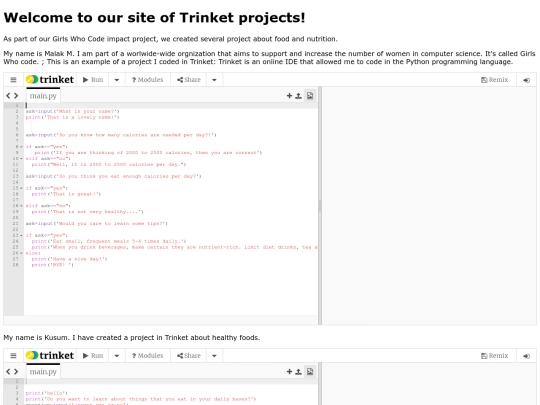540x405 pixels.
Task: Go to next file tab in second trinket
Action: pyautogui.click(x=16, y=372)
